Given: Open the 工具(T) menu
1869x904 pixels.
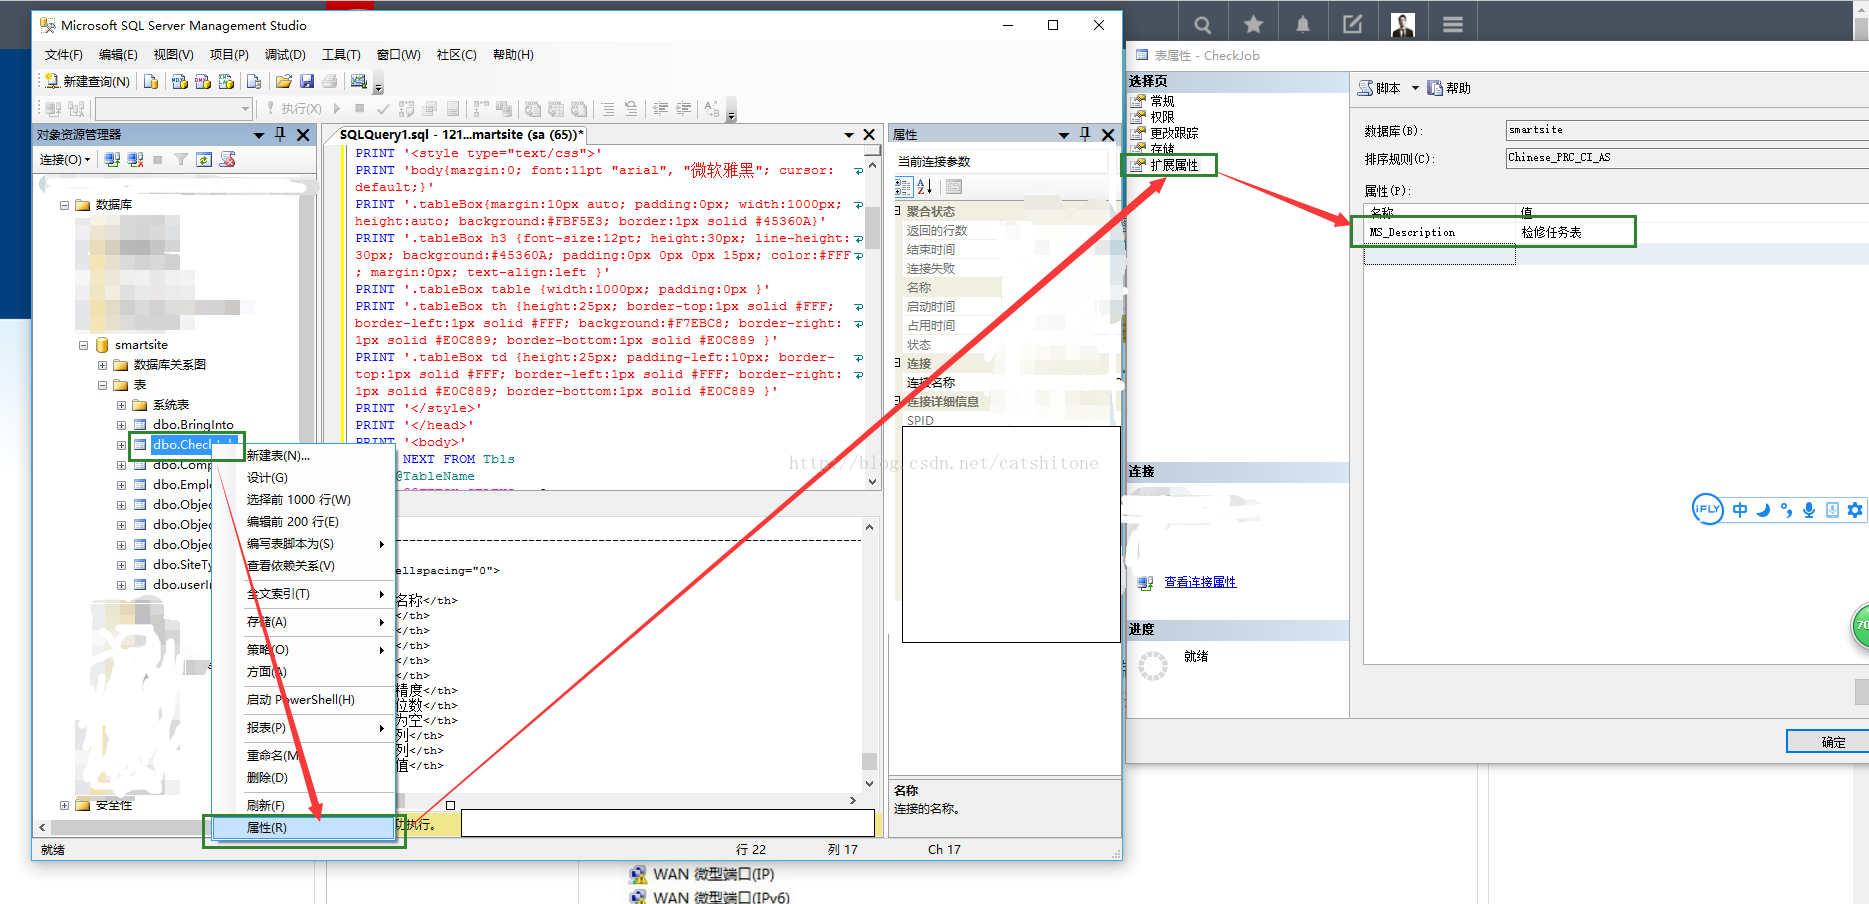Looking at the screenshot, I should click(x=341, y=55).
